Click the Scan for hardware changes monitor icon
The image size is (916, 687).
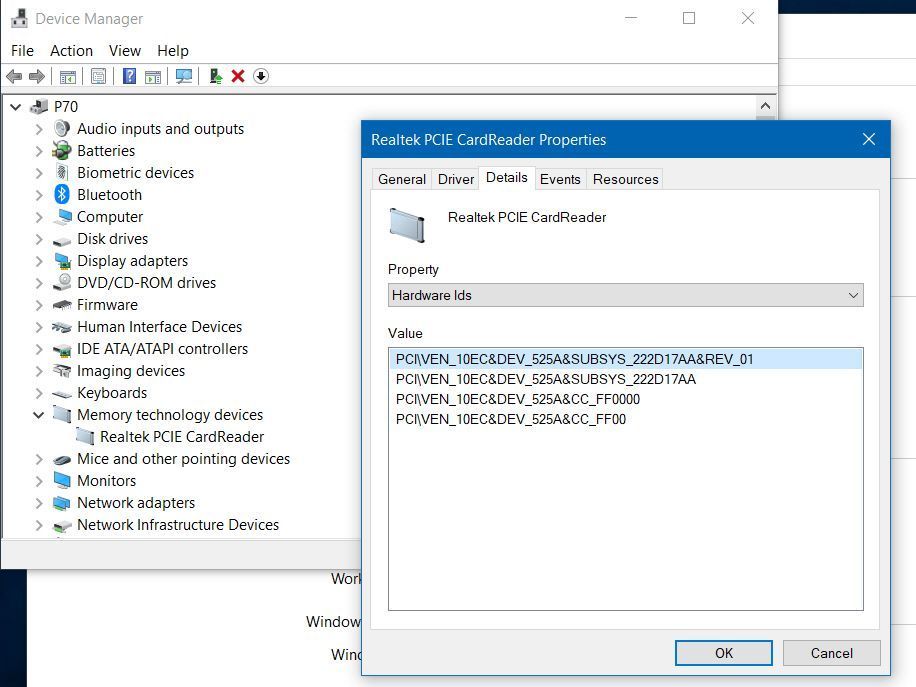pos(184,77)
